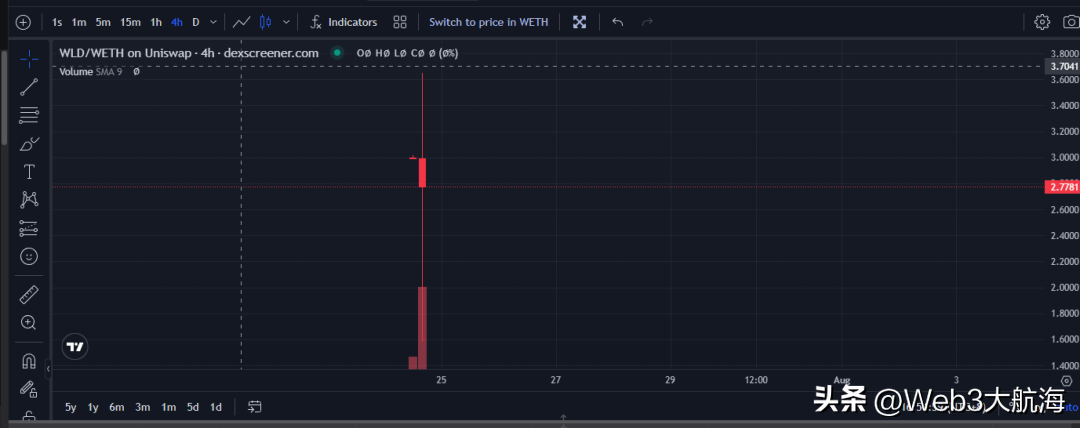This screenshot has width=1080, height=428.
Task: Open the brush drawing tool
Action: click(29, 143)
